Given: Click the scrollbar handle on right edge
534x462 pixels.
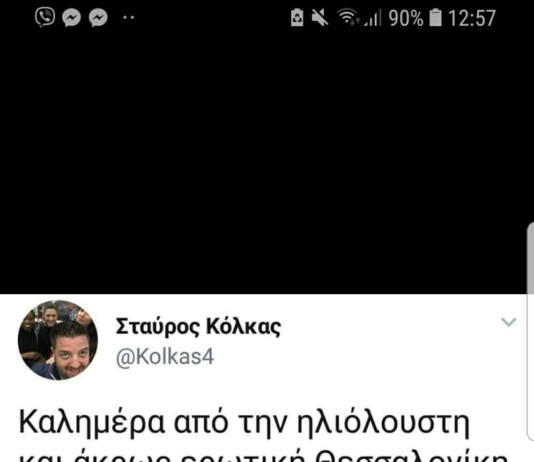Looking at the screenshot, I should coord(531,334).
